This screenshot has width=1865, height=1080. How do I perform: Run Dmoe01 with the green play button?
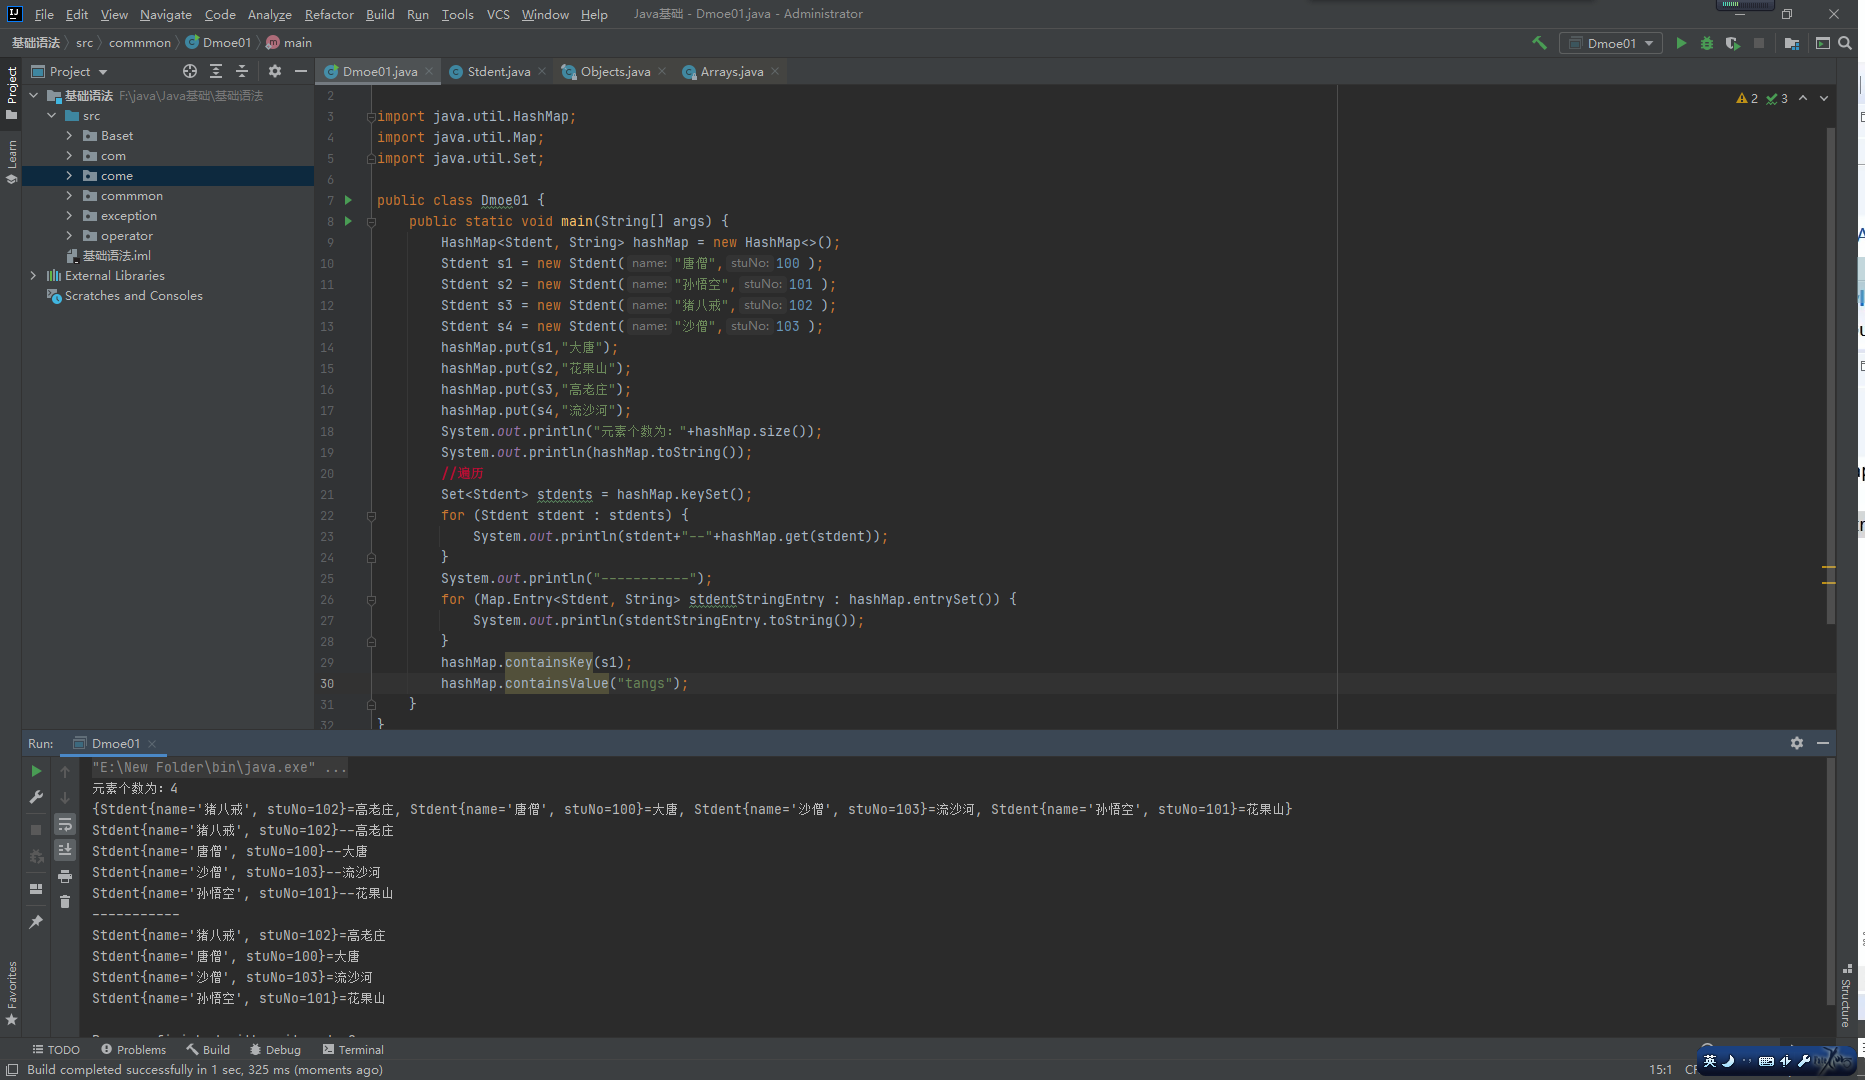click(1681, 43)
